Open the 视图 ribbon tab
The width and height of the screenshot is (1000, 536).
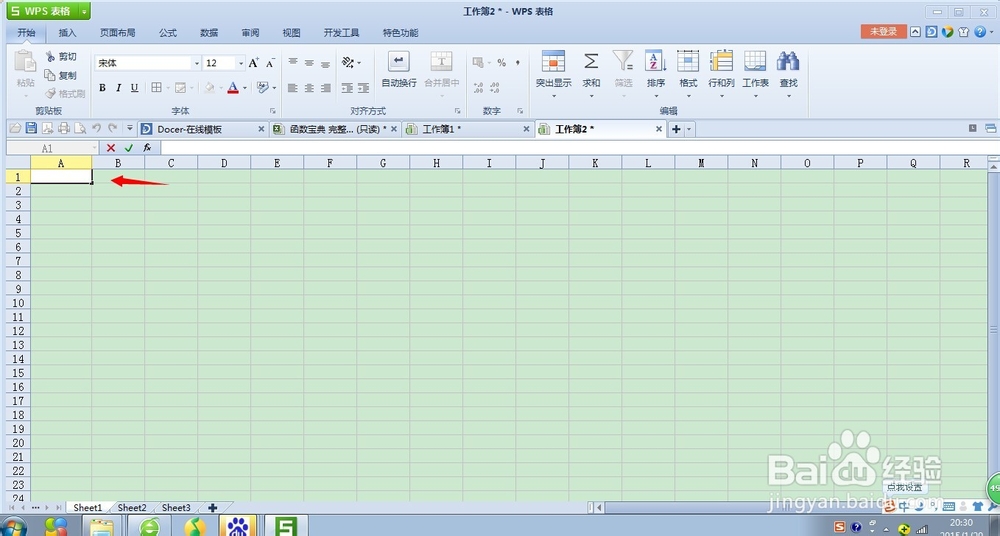[x=291, y=33]
